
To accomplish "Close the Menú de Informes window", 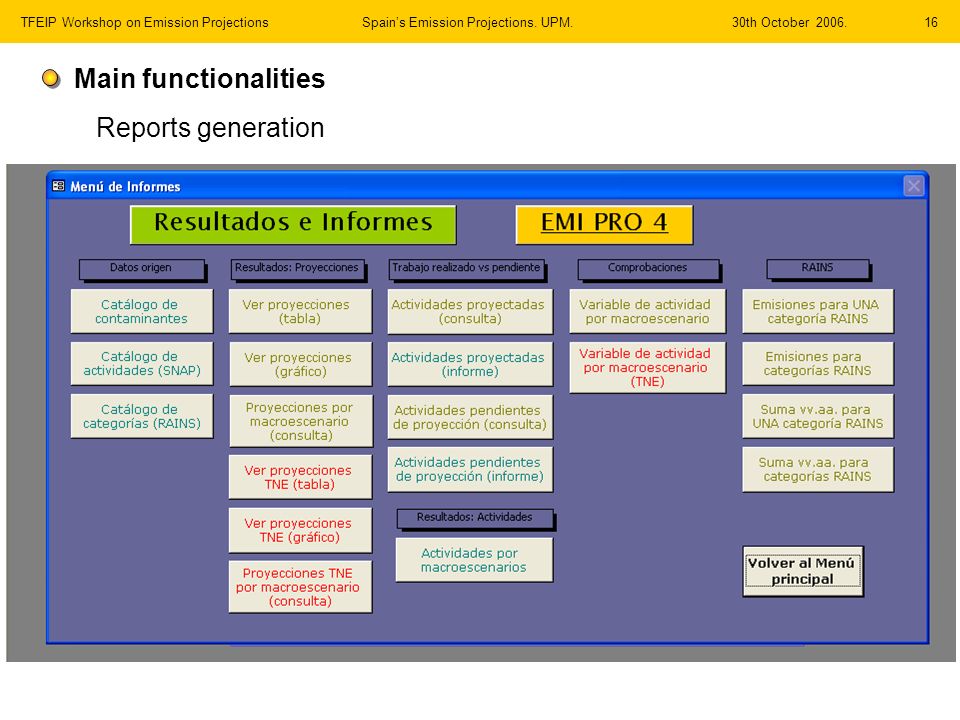I will [x=913, y=186].
